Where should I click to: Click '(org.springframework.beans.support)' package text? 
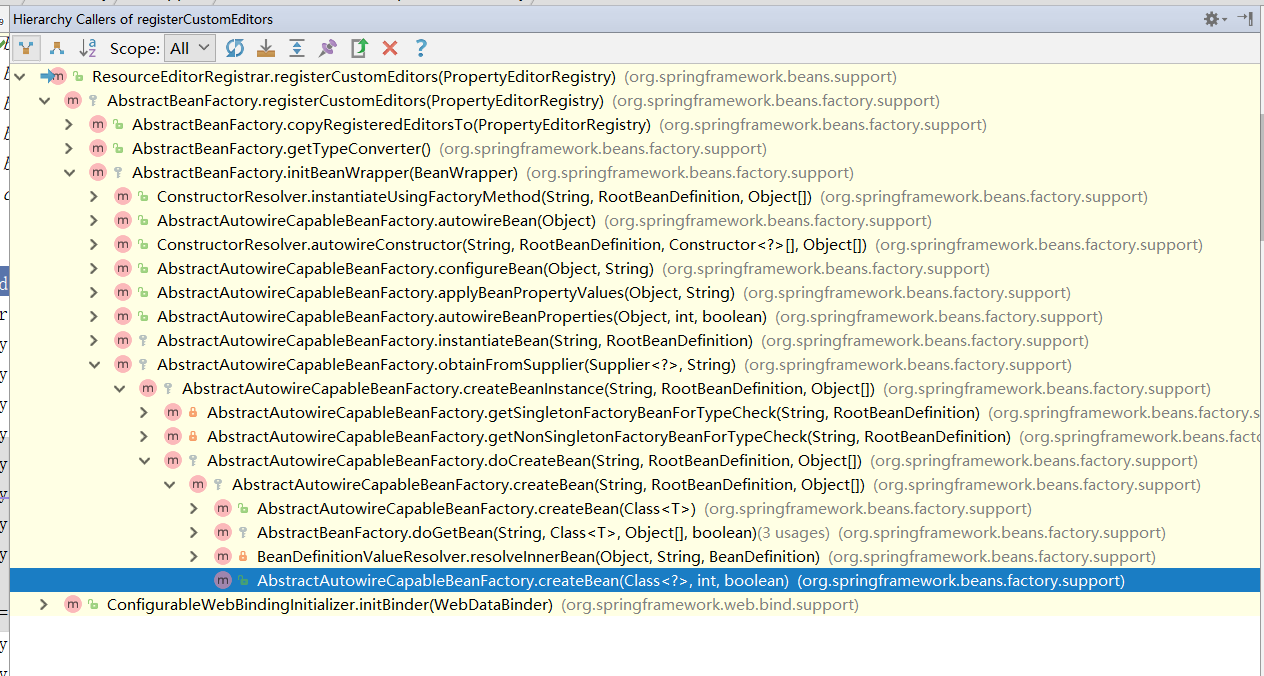tap(760, 77)
